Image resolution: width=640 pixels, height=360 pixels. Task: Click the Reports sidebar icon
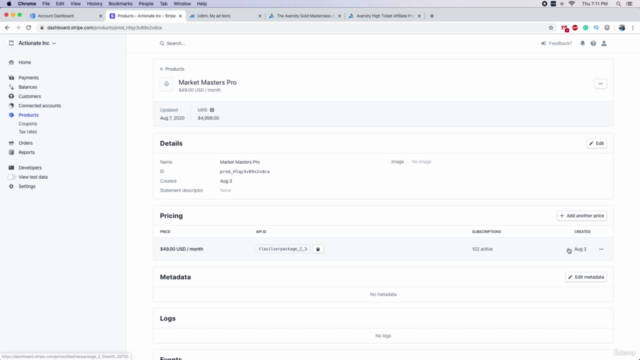[x=11, y=153]
